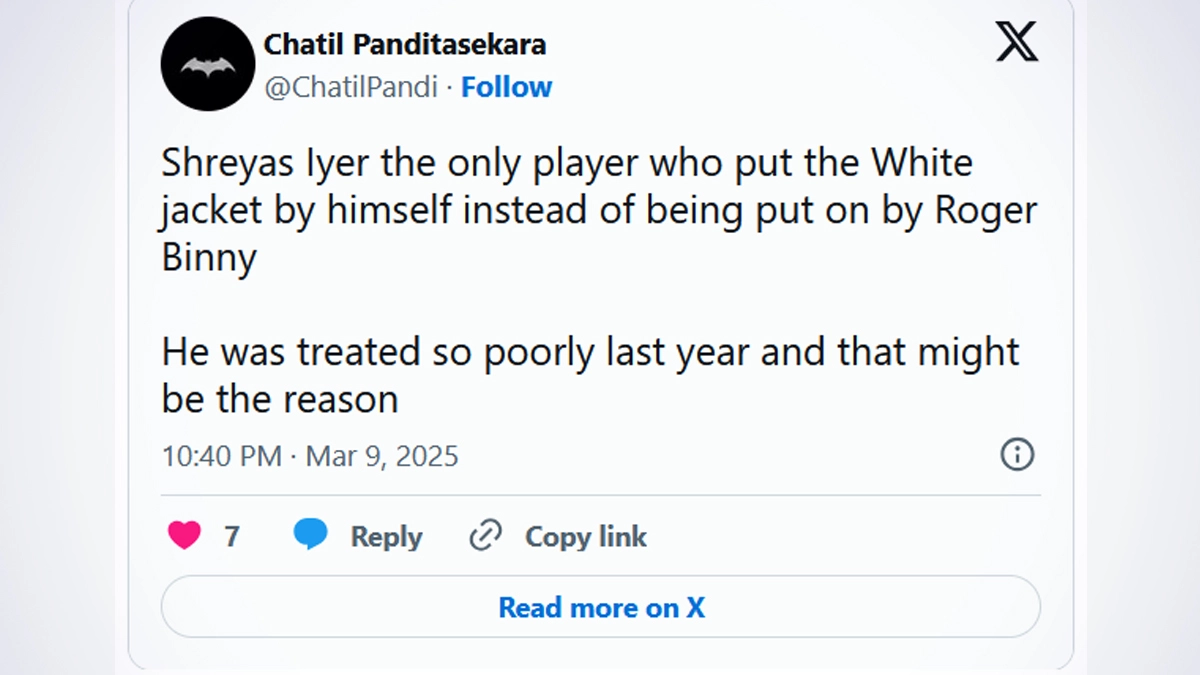Click the blue reply speech bubble icon
The height and width of the screenshot is (675, 1200).
tap(311, 535)
